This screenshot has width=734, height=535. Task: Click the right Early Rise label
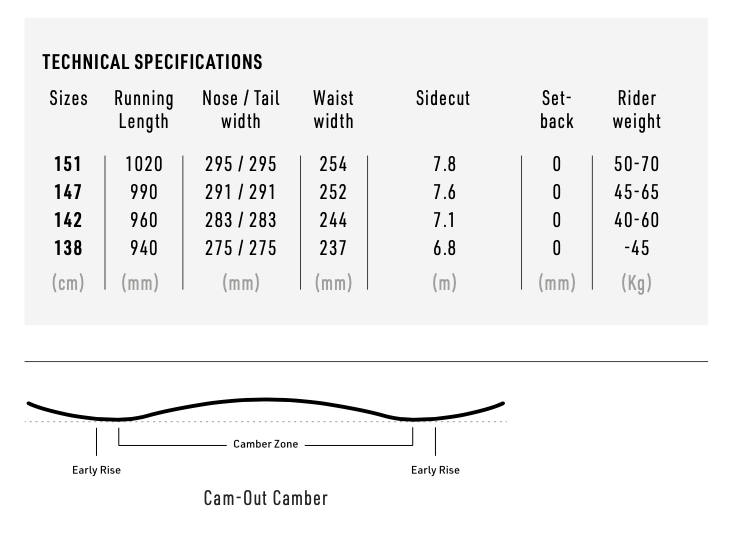click(435, 470)
